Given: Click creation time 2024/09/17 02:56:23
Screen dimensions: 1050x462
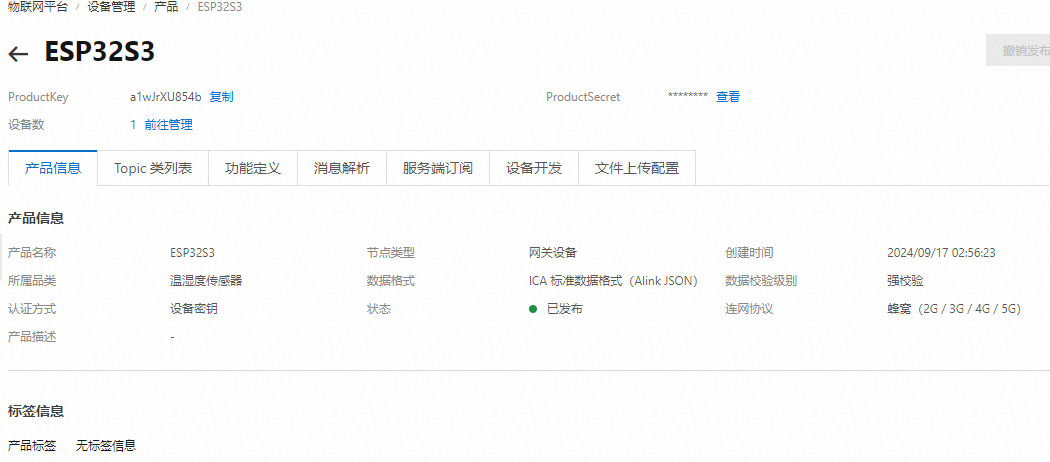Looking at the screenshot, I should pyautogui.click(x=942, y=253).
